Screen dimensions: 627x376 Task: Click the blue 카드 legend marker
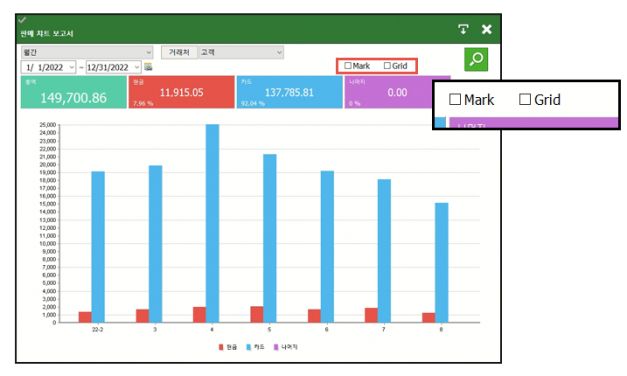[248, 347]
